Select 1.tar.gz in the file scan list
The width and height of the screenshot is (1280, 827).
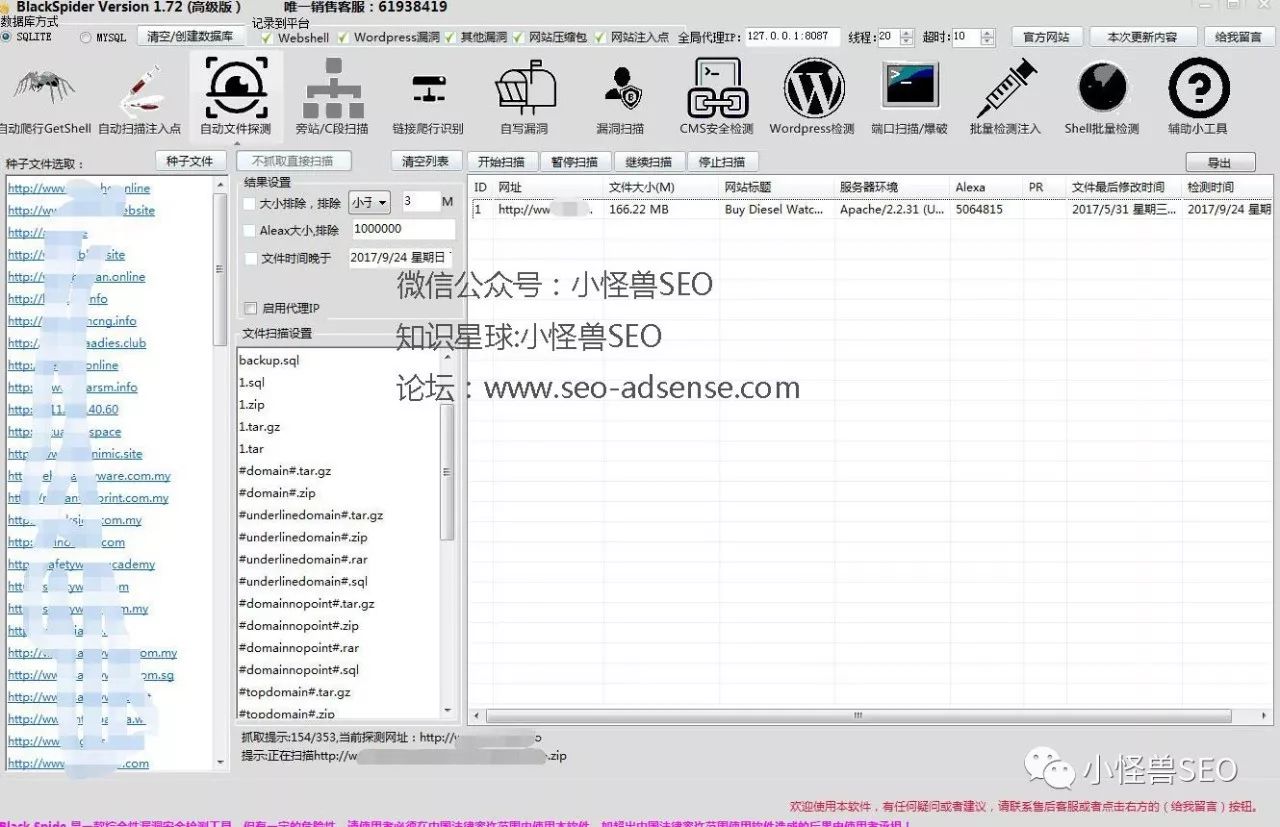pyautogui.click(x=259, y=427)
